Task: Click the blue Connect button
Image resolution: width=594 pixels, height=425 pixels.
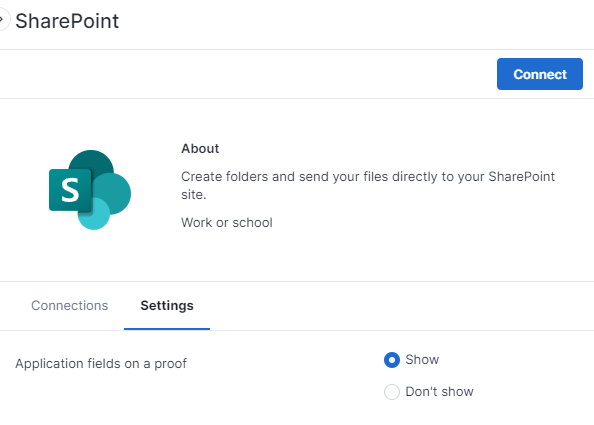Action: 539,74
